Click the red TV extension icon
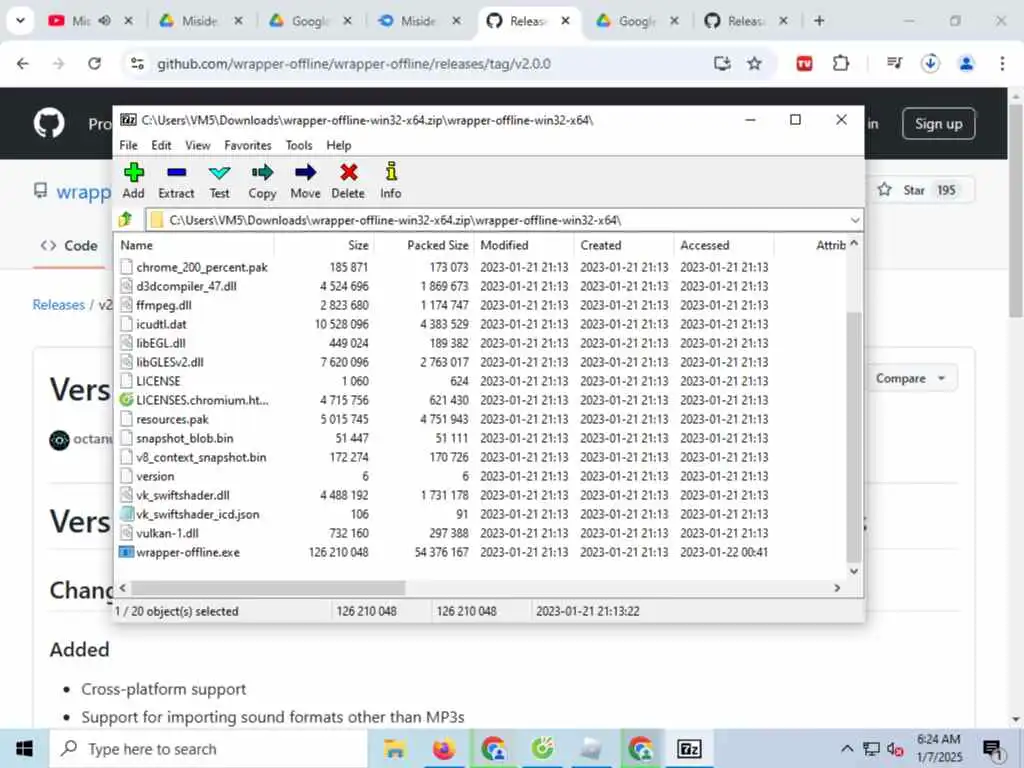Viewport: 1024px width, 768px height. pos(805,63)
